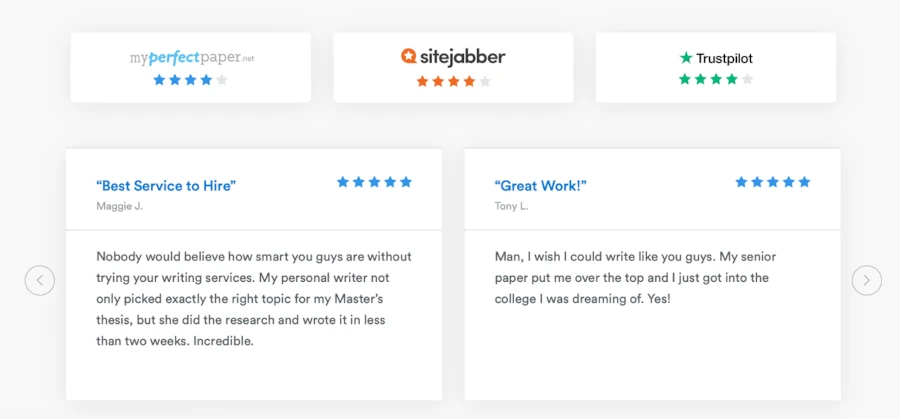Select Maggie J.'s five-star rating
This screenshot has height=419, width=900.
click(374, 182)
